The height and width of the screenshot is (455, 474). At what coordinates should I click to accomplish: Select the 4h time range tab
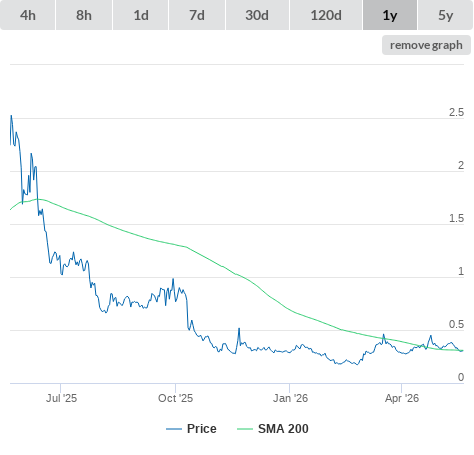28,15
